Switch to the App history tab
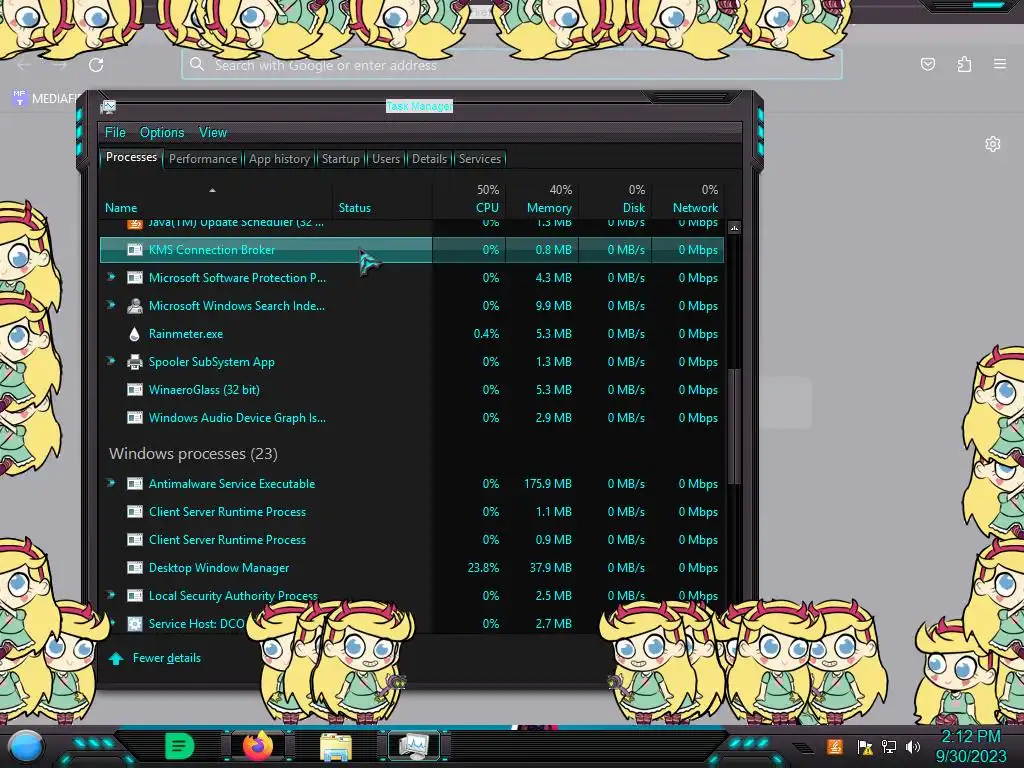Viewport: 1024px width, 768px height. click(x=279, y=159)
